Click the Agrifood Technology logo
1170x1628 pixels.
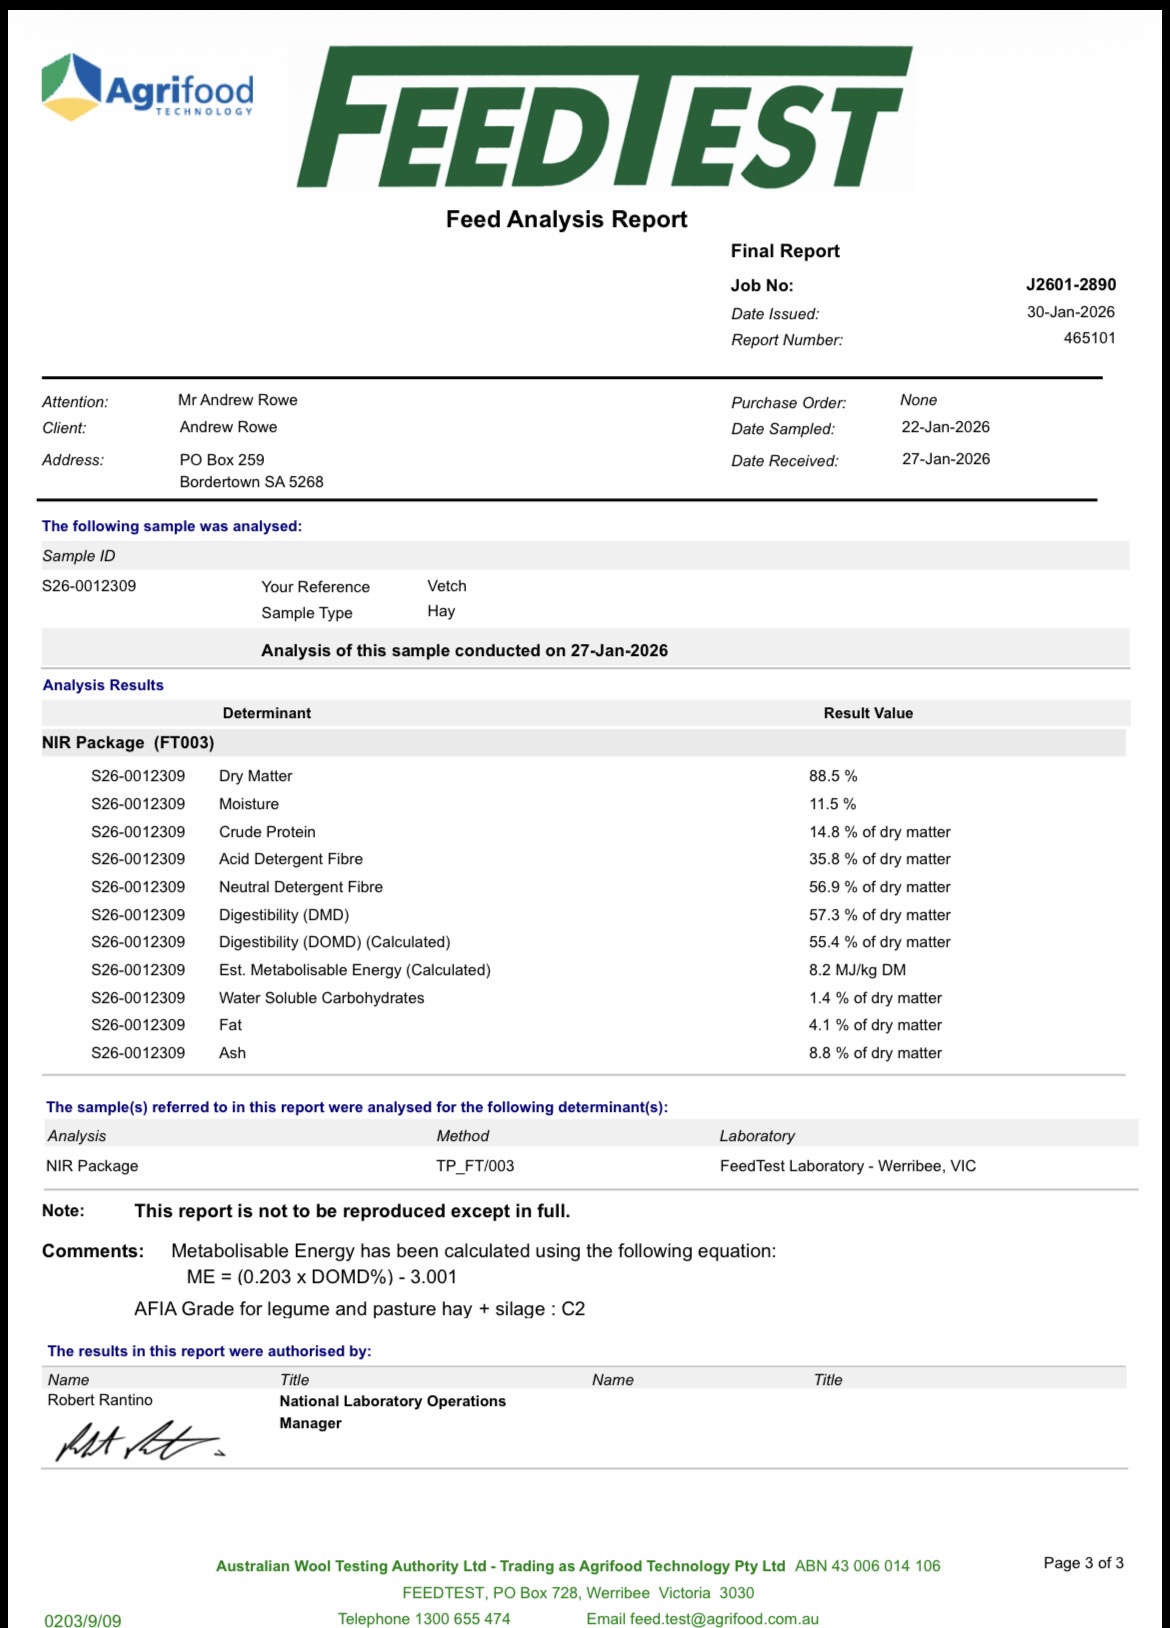[147, 87]
